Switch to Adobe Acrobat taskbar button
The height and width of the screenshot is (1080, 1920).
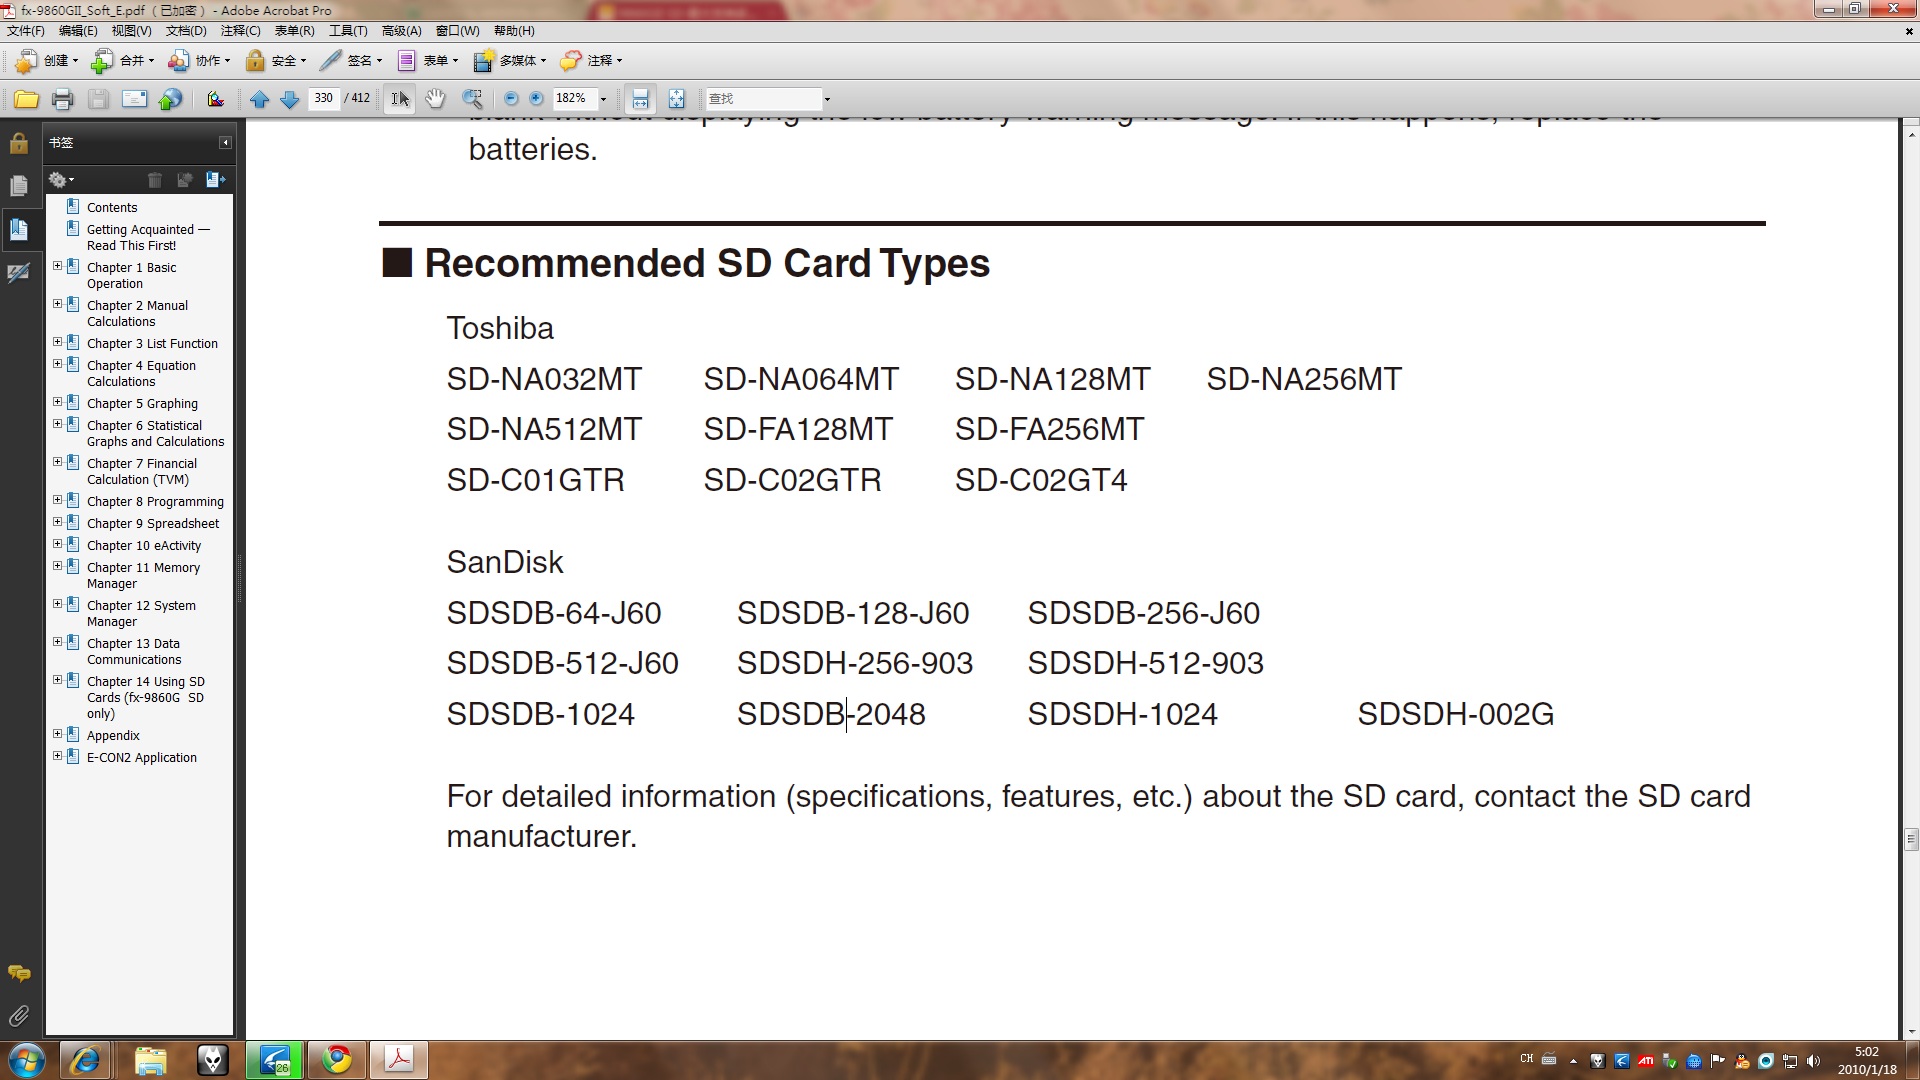click(399, 1060)
